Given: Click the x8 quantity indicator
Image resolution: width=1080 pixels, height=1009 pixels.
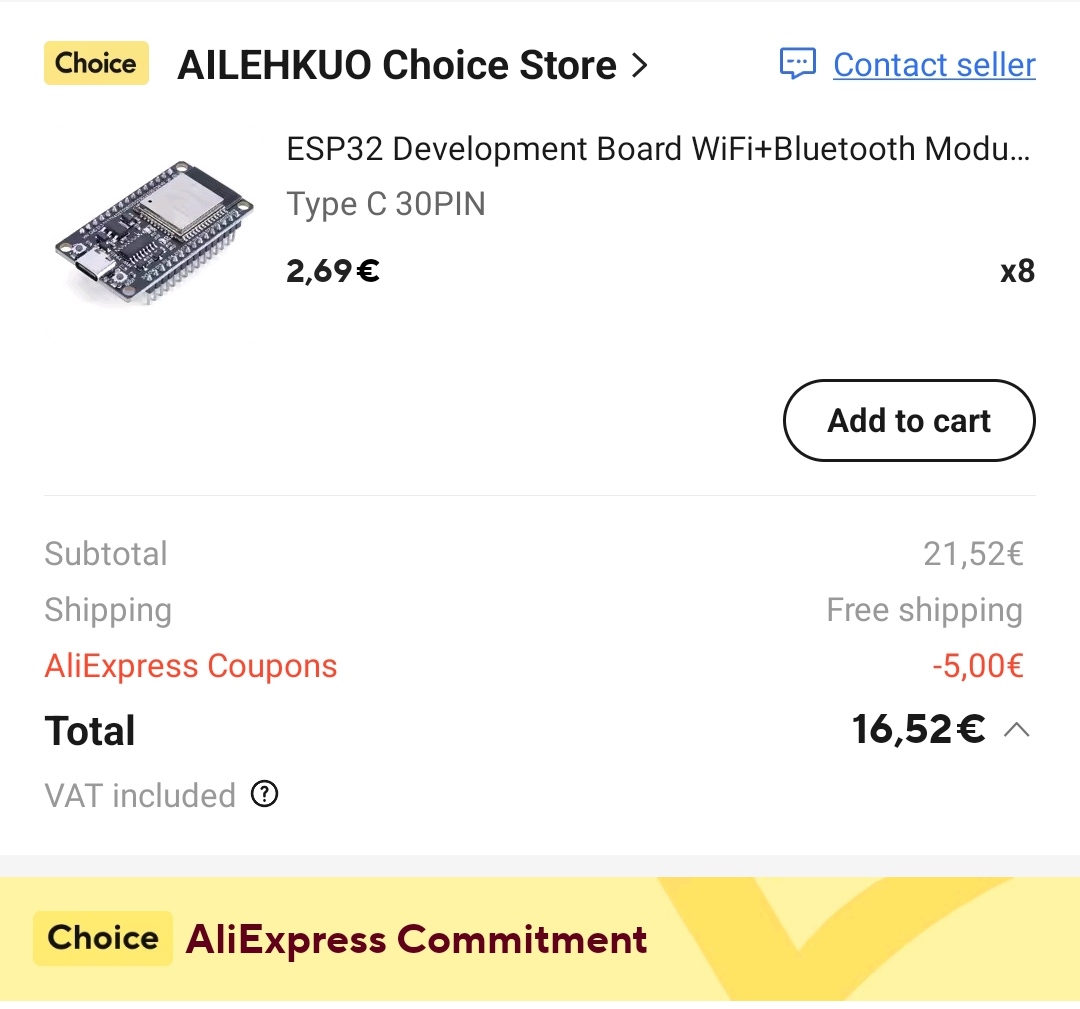Looking at the screenshot, I should tap(1017, 271).
